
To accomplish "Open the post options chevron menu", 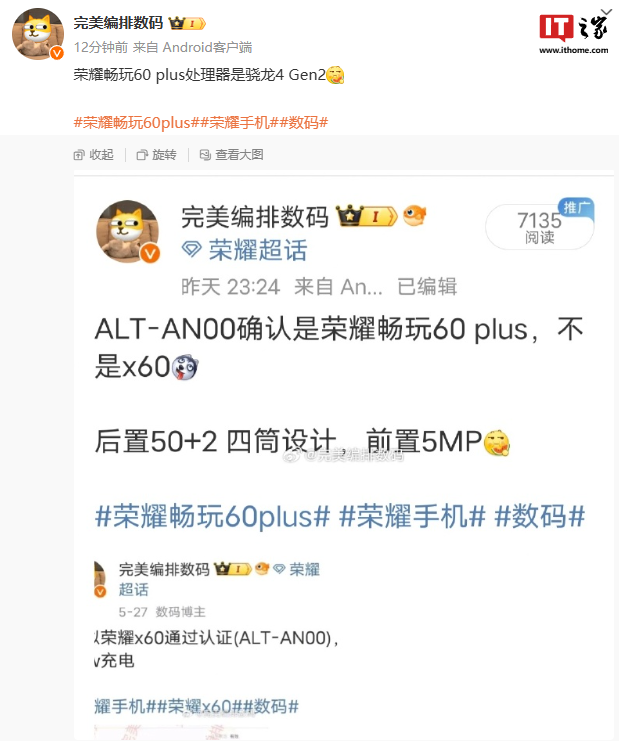I will pyautogui.click(x=606, y=12).
